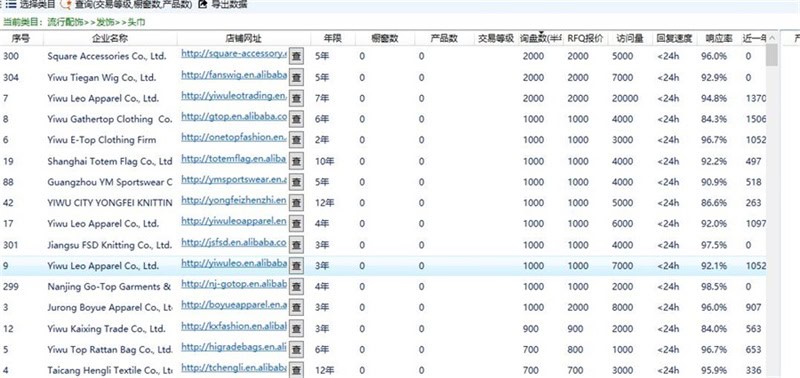Sort by 橱窗数 column header
Image resolution: width=800 pixels, height=378 pixels.
click(385, 38)
